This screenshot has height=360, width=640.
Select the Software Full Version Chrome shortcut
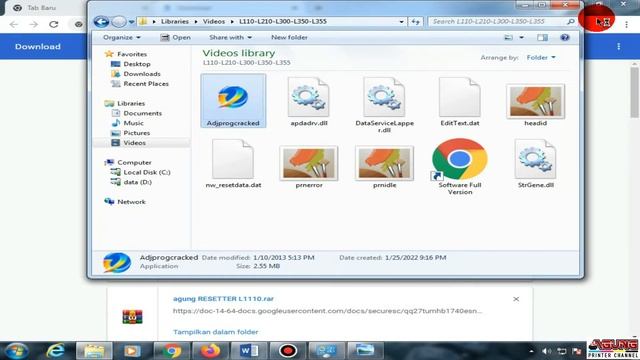point(460,167)
